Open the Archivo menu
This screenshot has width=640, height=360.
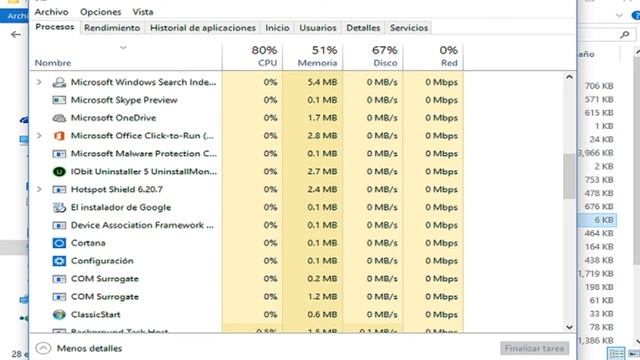51,12
